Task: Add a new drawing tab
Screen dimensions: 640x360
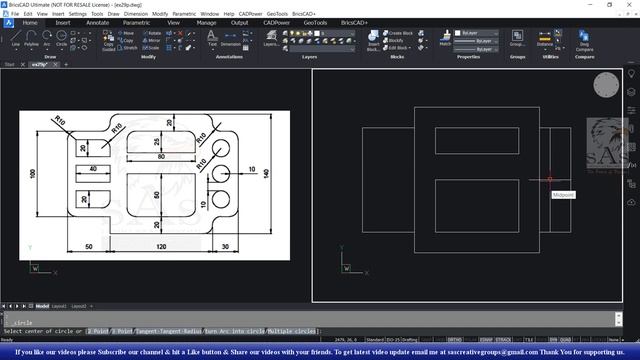Action: (x=66, y=64)
